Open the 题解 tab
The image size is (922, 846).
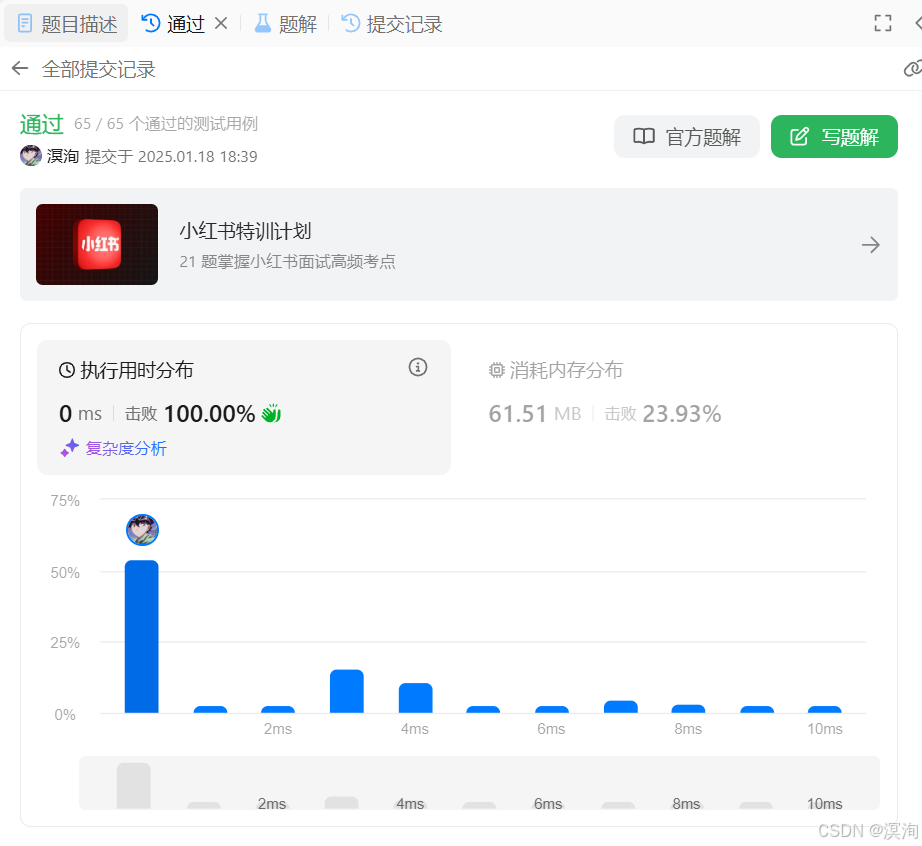(x=285, y=24)
